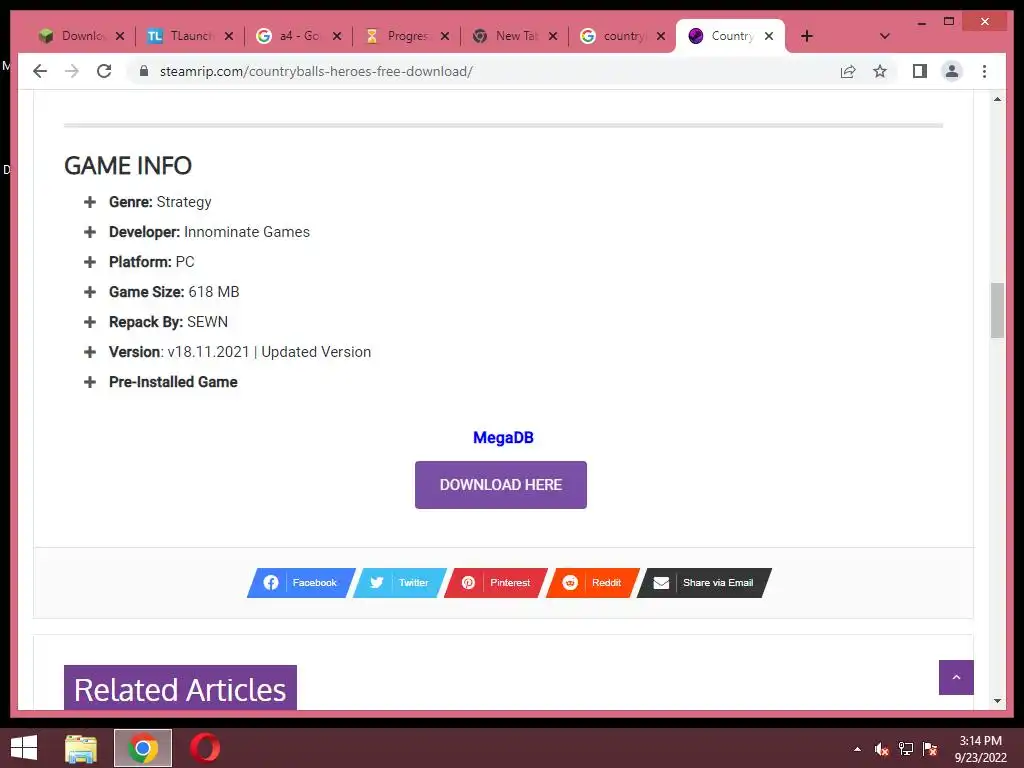Click Share via Email button
Viewport: 1024px width, 768px height.
704,583
